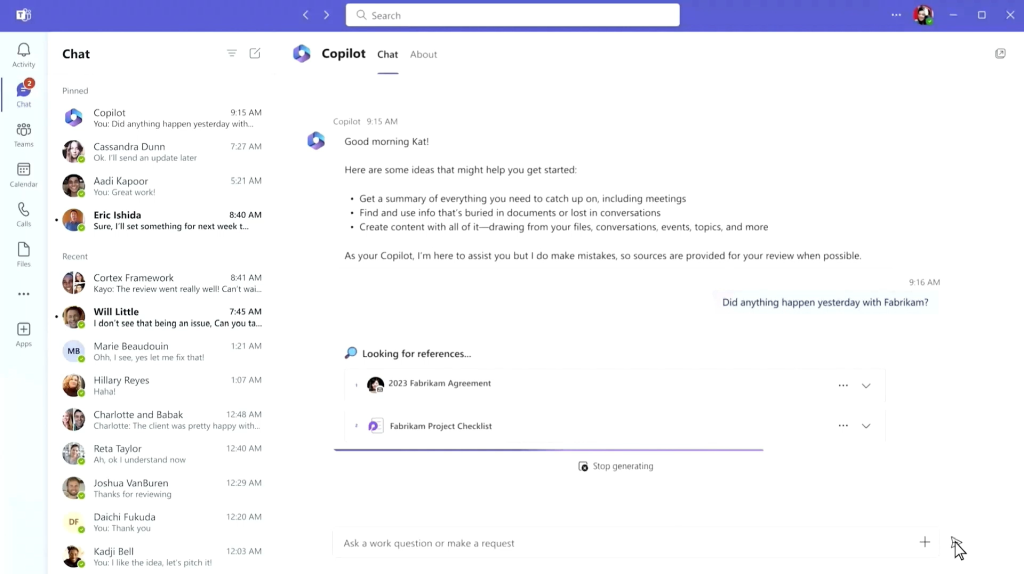The image size is (1024, 574).
Task: Filter the chat list
Action: point(232,54)
